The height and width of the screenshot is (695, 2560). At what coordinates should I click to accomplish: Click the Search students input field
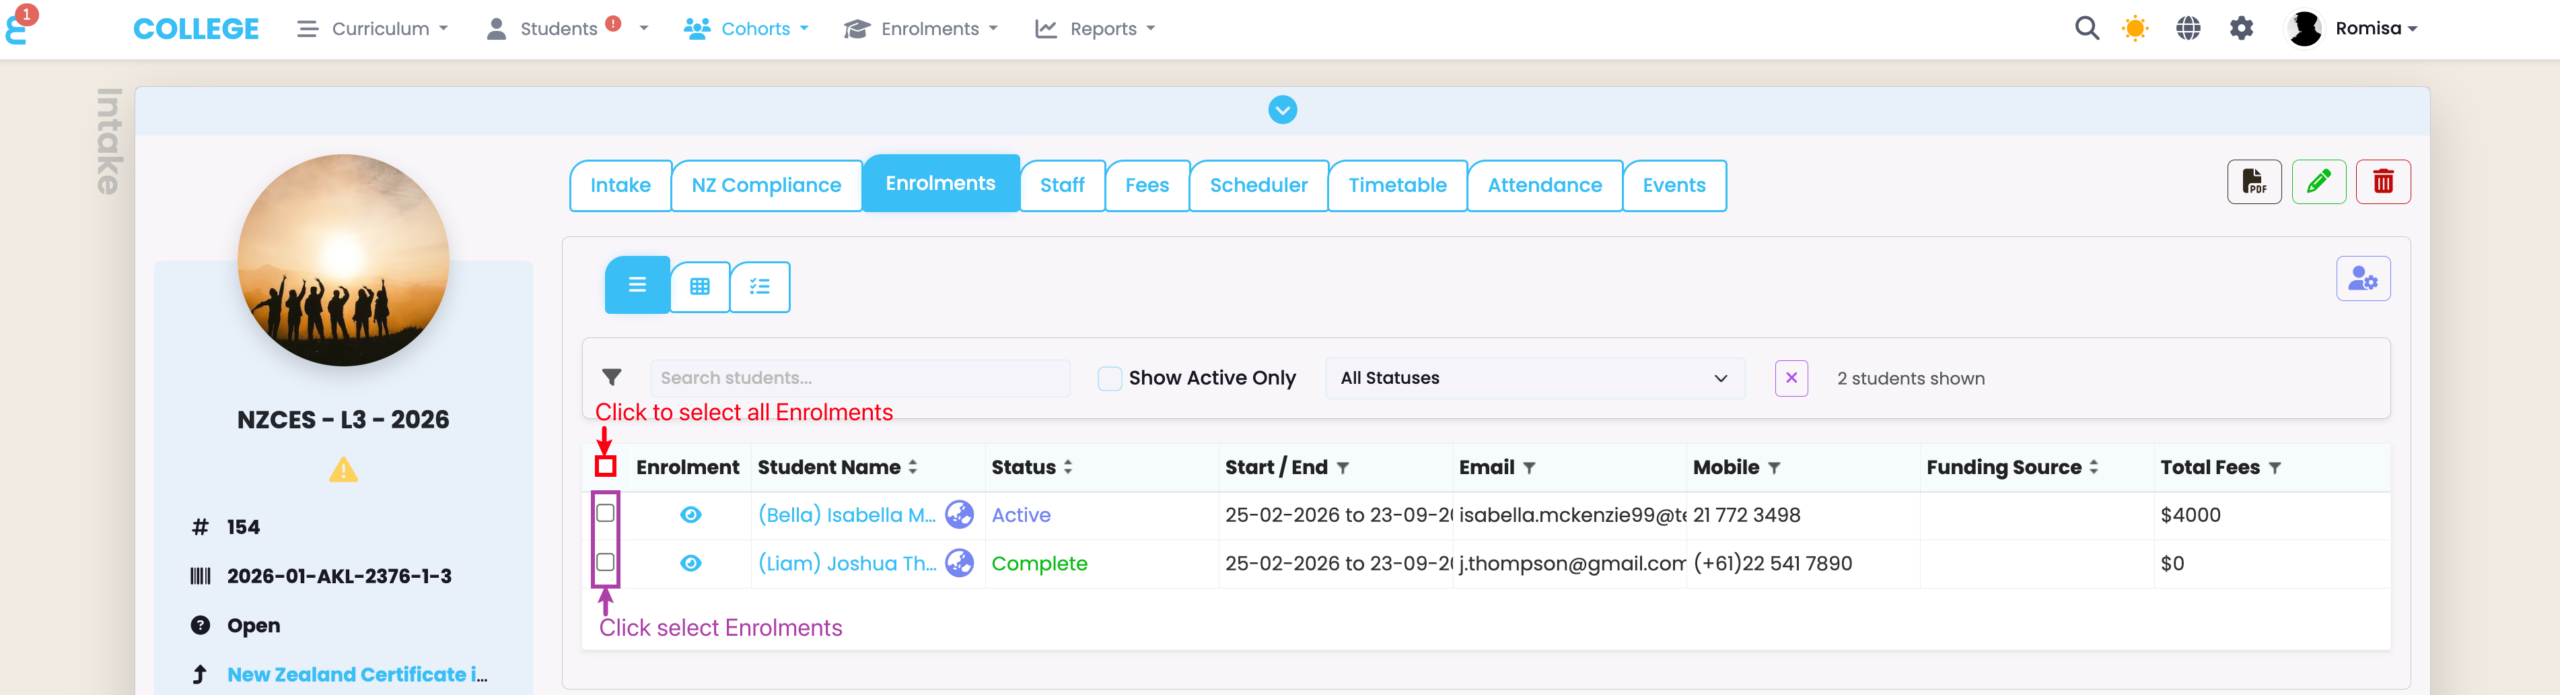click(x=859, y=378)
